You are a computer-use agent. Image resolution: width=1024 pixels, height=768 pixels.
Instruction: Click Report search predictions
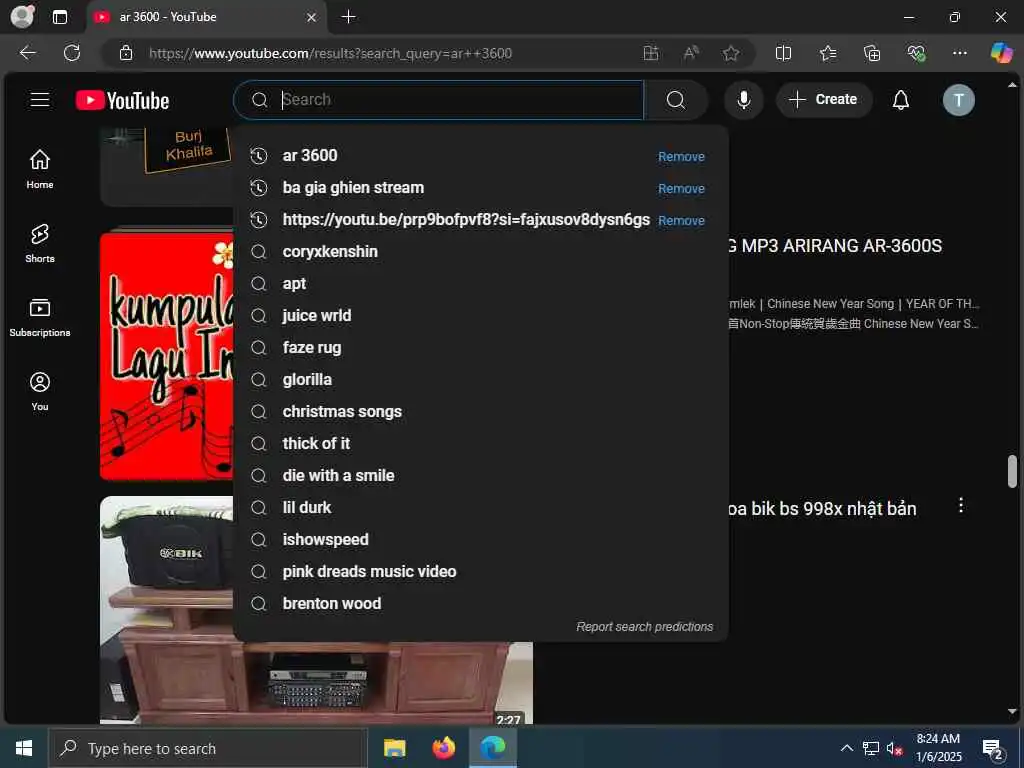[x=645, y=626]
